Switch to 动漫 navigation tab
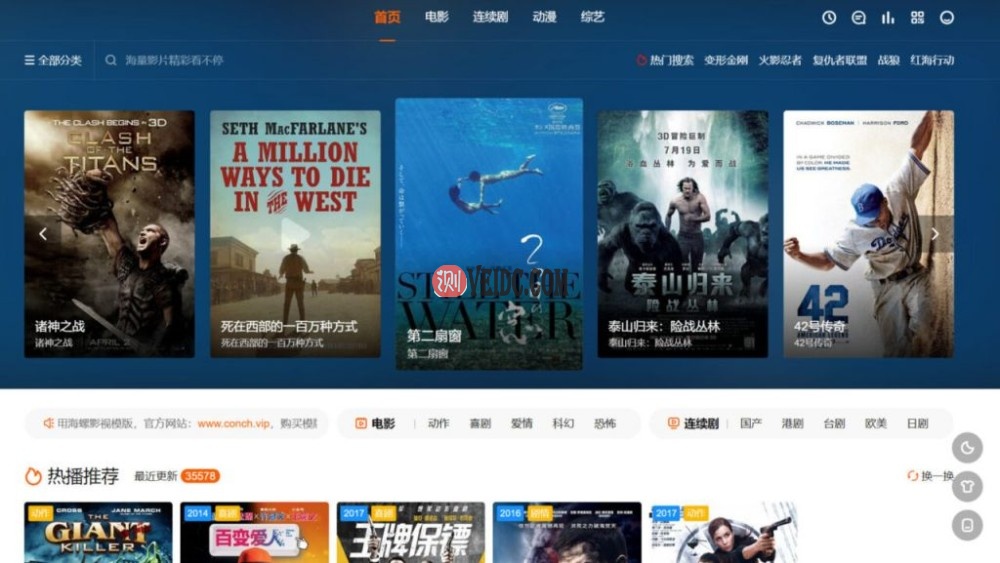The image size is (1000, 563). click(x=544, y=17)
